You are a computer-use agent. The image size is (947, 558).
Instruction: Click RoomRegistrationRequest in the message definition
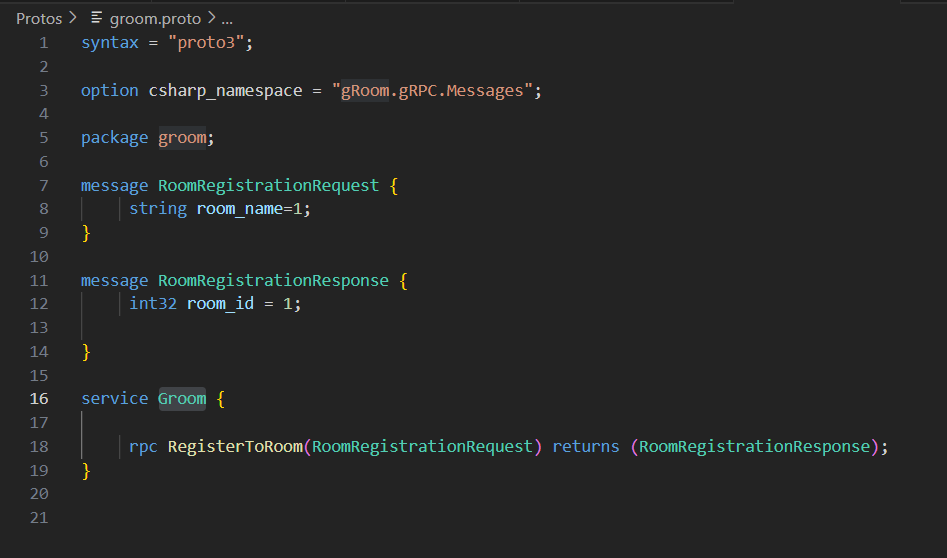(268, 185)
